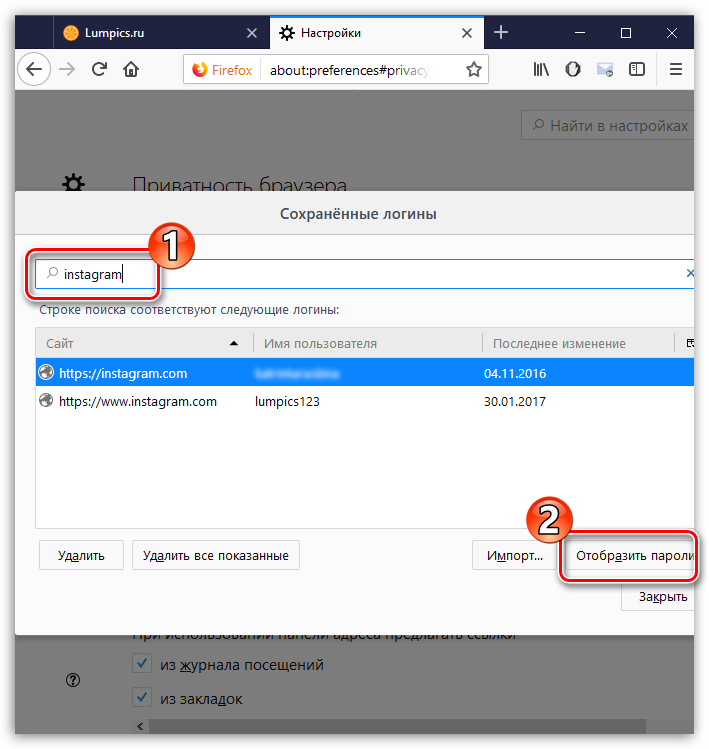Click Отобразить пароли button

[x=630, y=556]
